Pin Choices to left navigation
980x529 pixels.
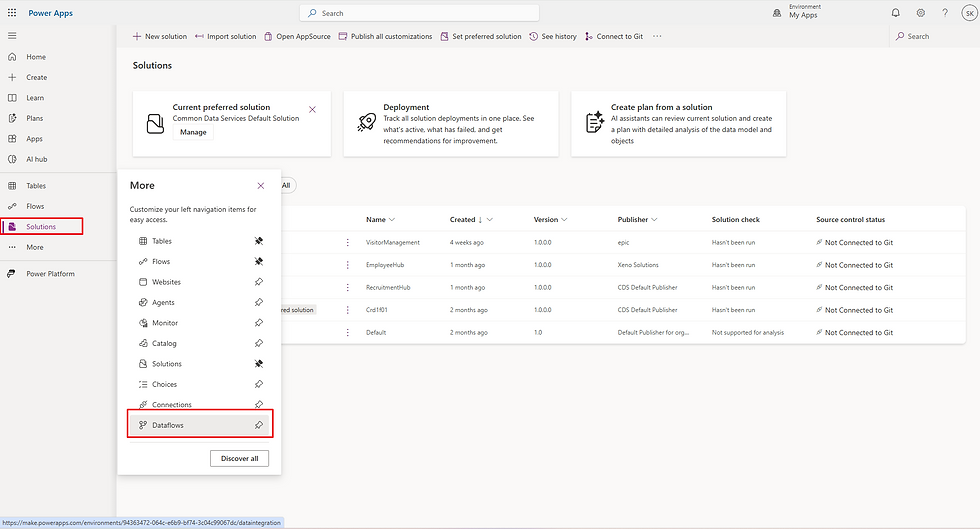[259, 385]
